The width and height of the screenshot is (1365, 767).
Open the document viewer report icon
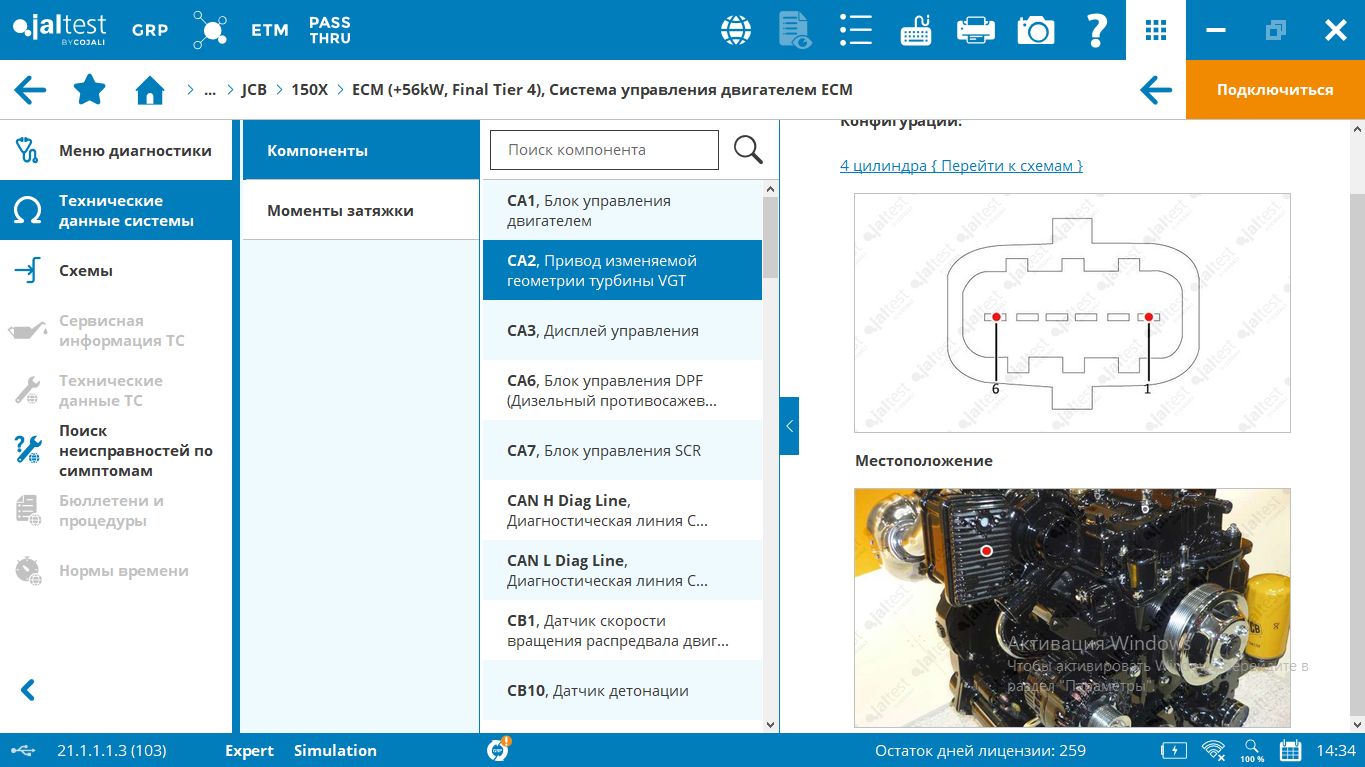pos(795,30)
